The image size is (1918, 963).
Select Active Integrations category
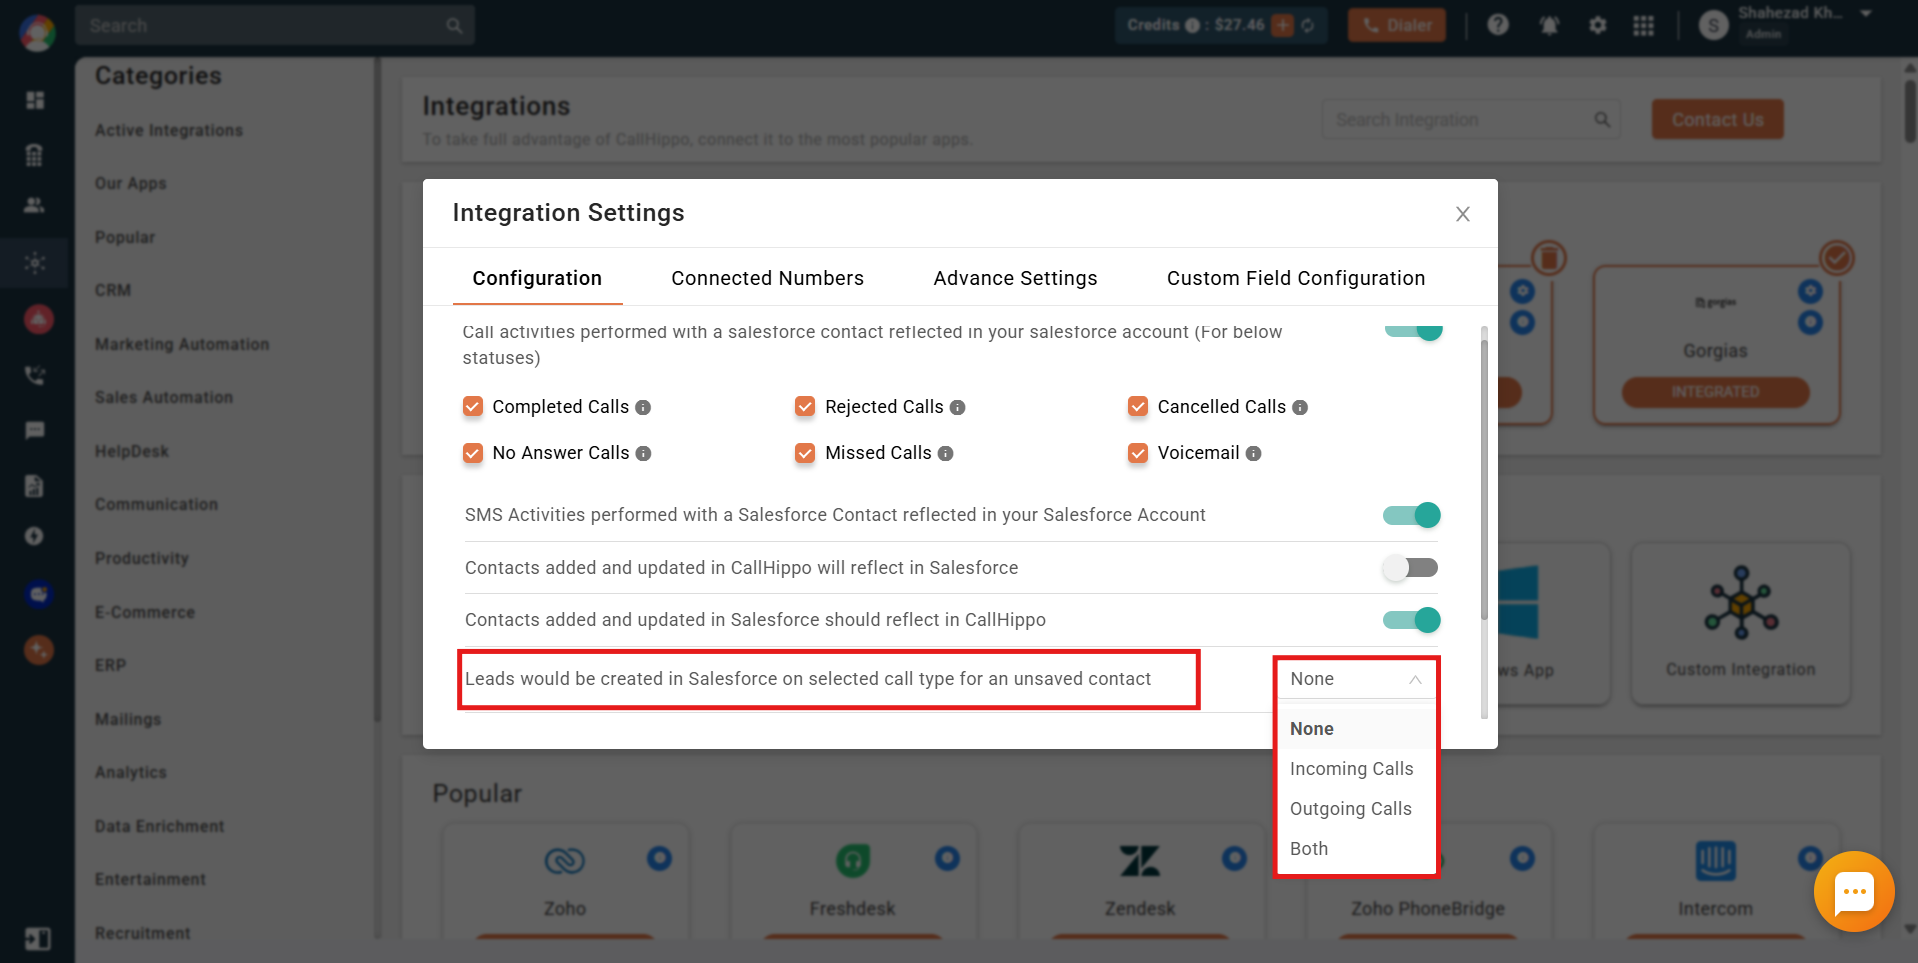tap(169, 130)
